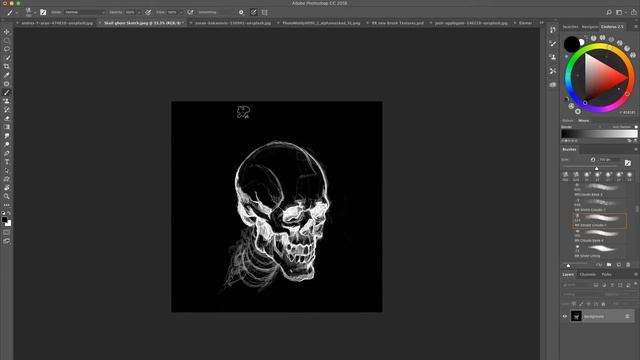
Task: Select the Crop tool
Action: click(7, 66)
